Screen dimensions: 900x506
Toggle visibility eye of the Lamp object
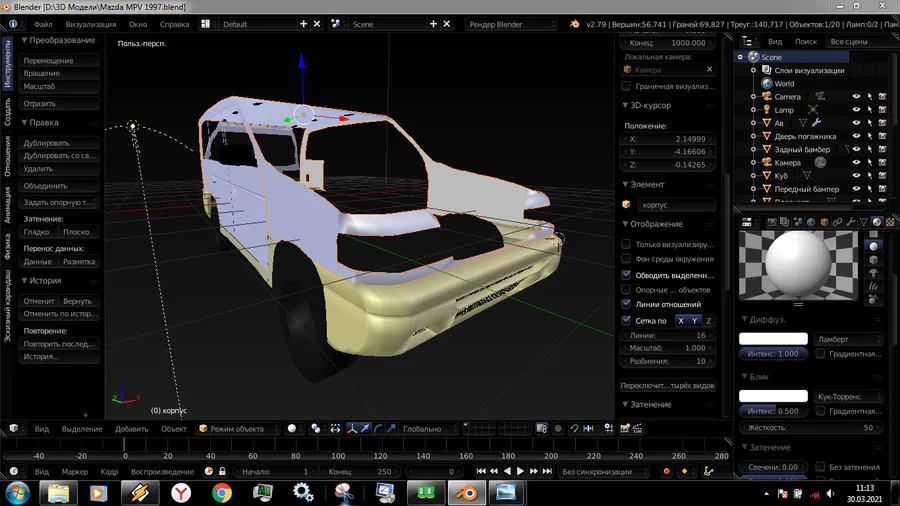tap(856, 110)
